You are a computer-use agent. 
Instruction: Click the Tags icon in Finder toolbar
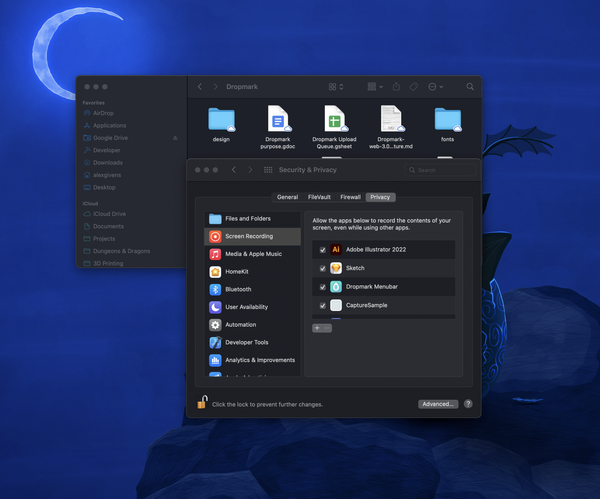pos(413,88)
